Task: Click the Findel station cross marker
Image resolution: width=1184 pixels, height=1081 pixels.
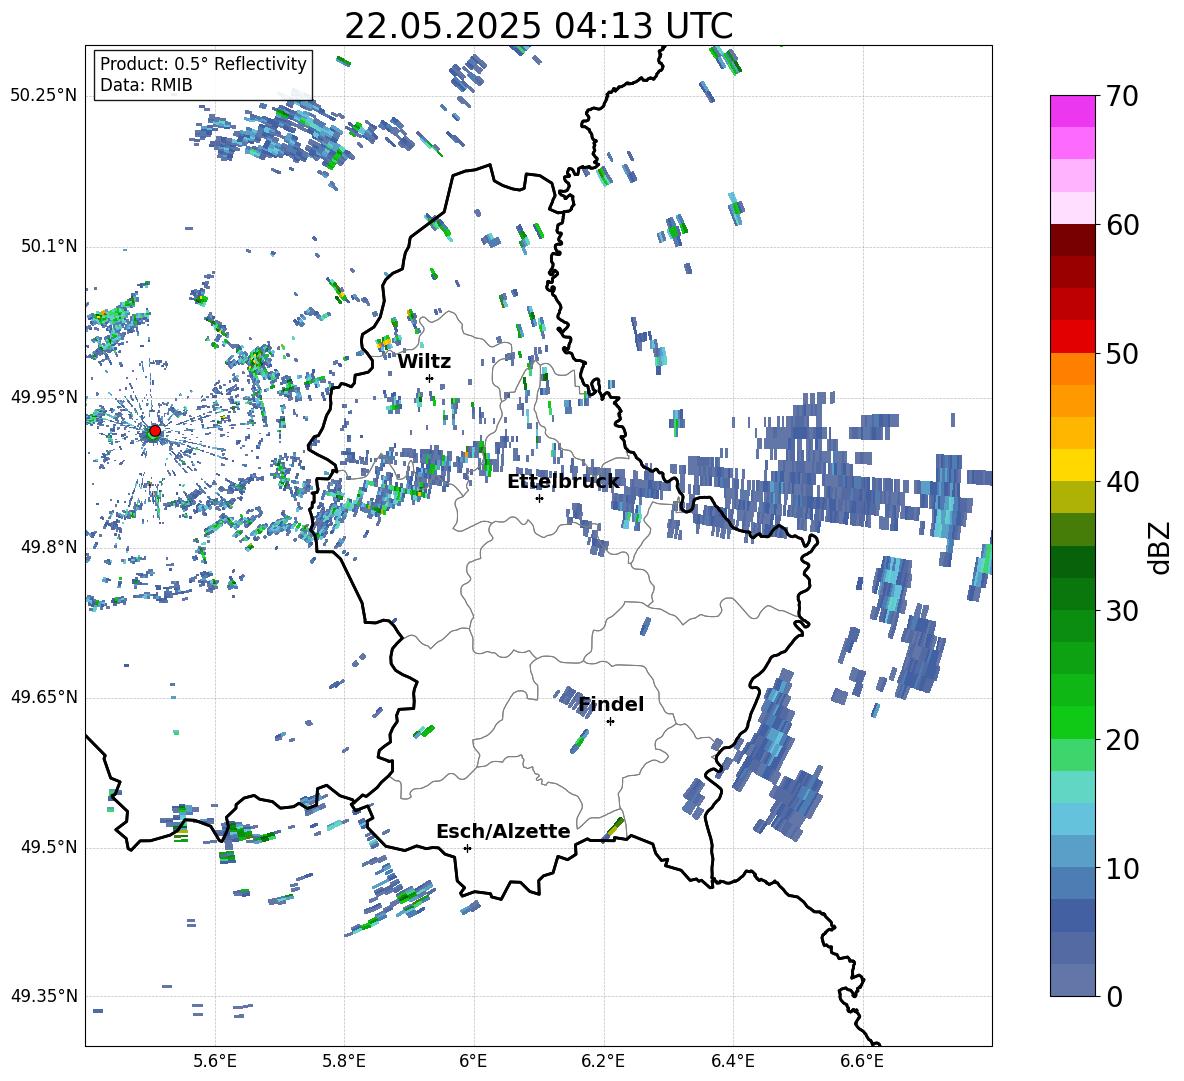Action: (x=610, y=722)
